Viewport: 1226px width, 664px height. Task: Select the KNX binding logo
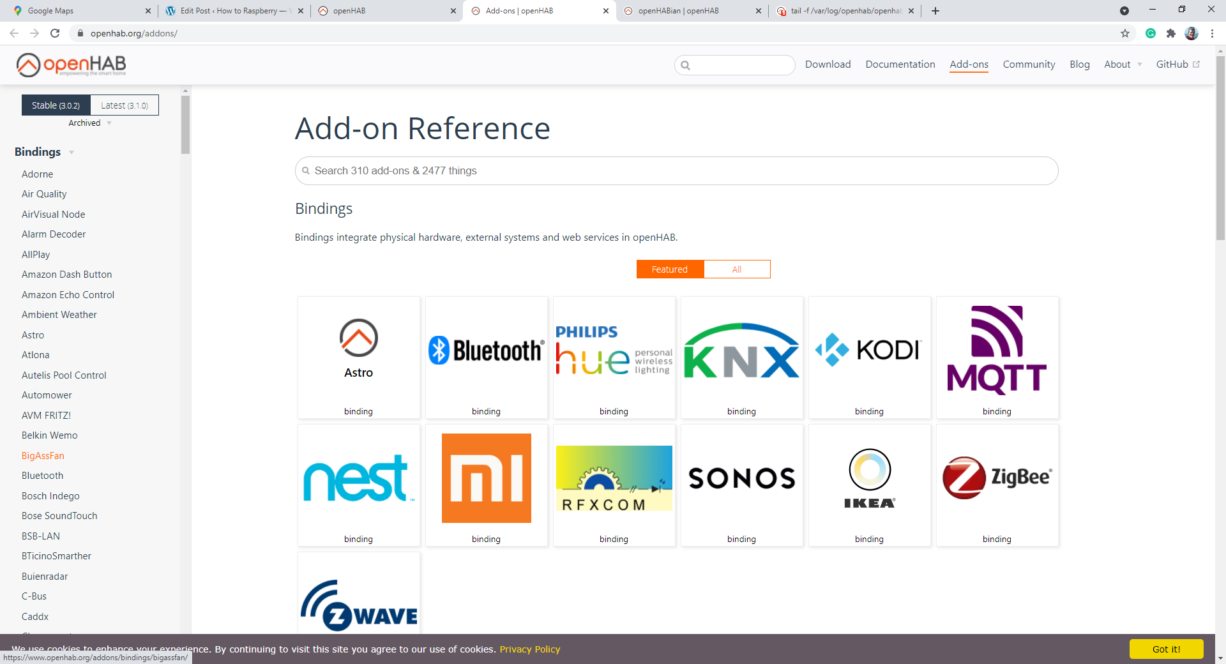coord(741,351)
